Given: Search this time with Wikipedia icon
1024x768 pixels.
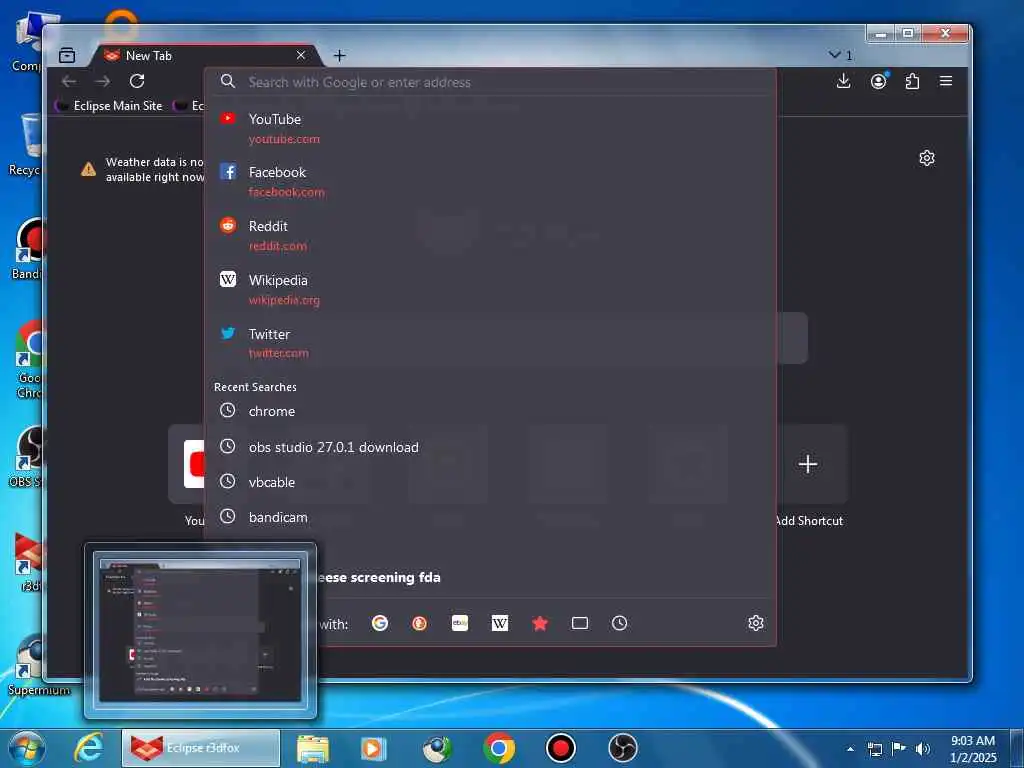Looking at the screenshot, I should (500, 623).
